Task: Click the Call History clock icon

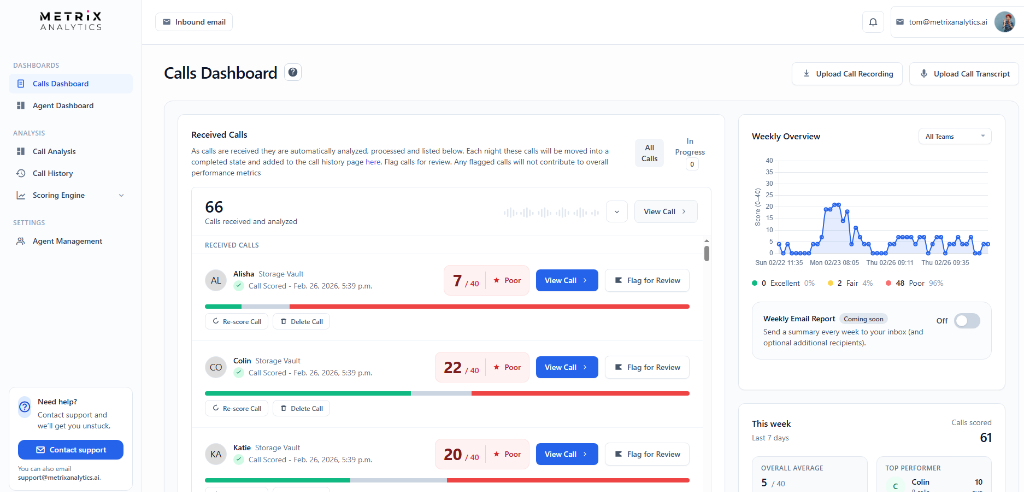Action: pos(20,173)
